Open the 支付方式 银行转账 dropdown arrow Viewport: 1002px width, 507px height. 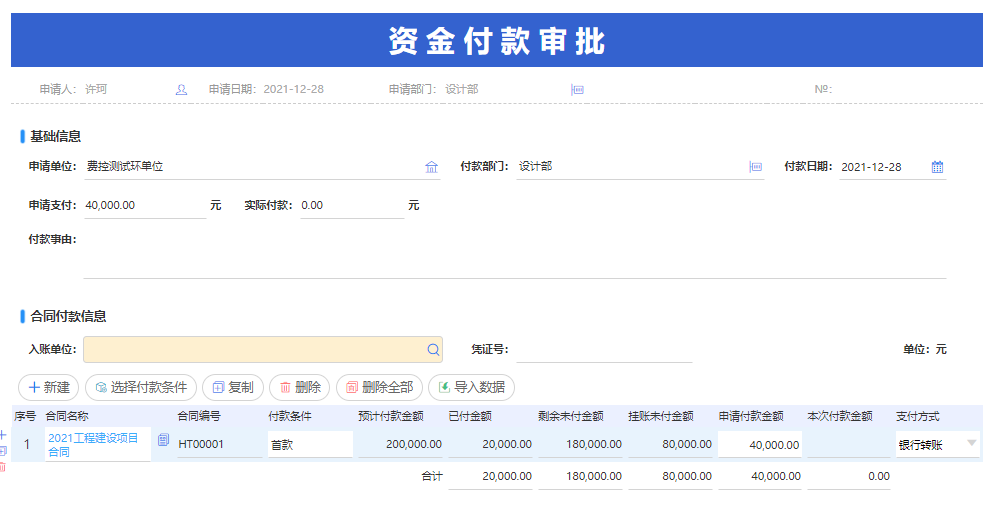(972, 443)
